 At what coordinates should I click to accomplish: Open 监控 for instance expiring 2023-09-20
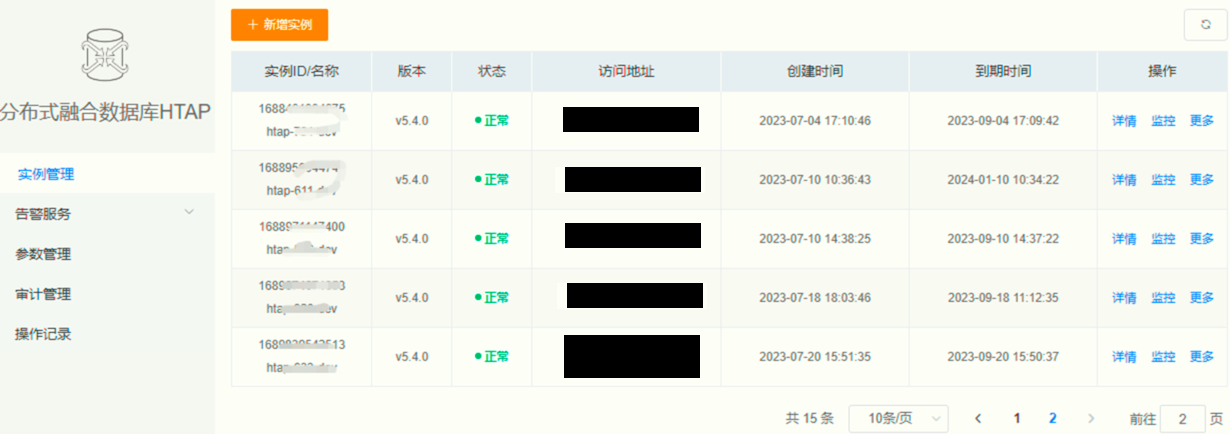pos(1163,357)
